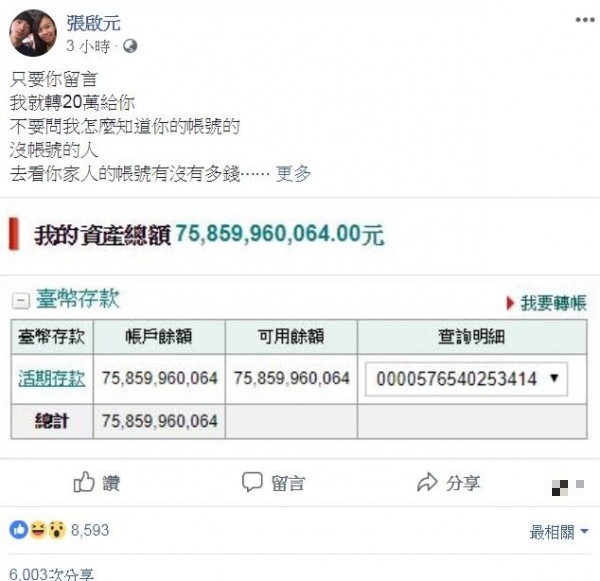Click the arrow 分享 share icon
The height and width of the screenshot is (581, 600).
(427, 482)
